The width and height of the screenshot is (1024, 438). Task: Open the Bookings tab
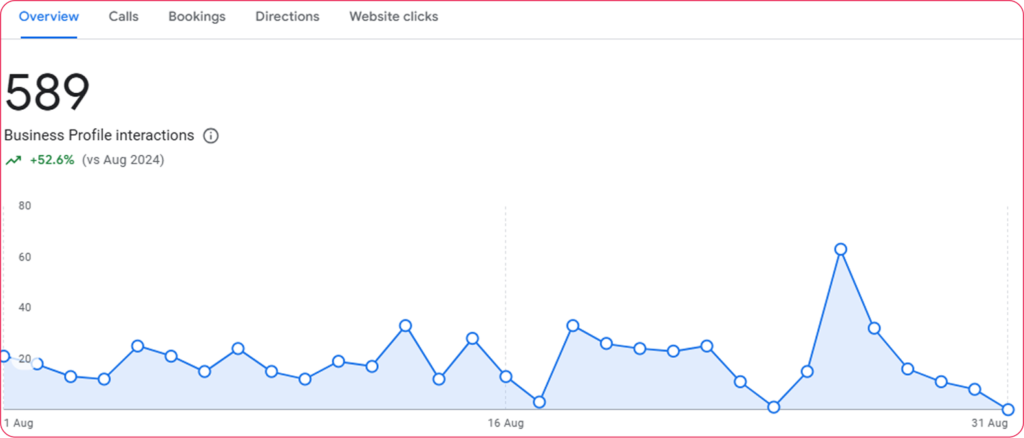(197, 17)
